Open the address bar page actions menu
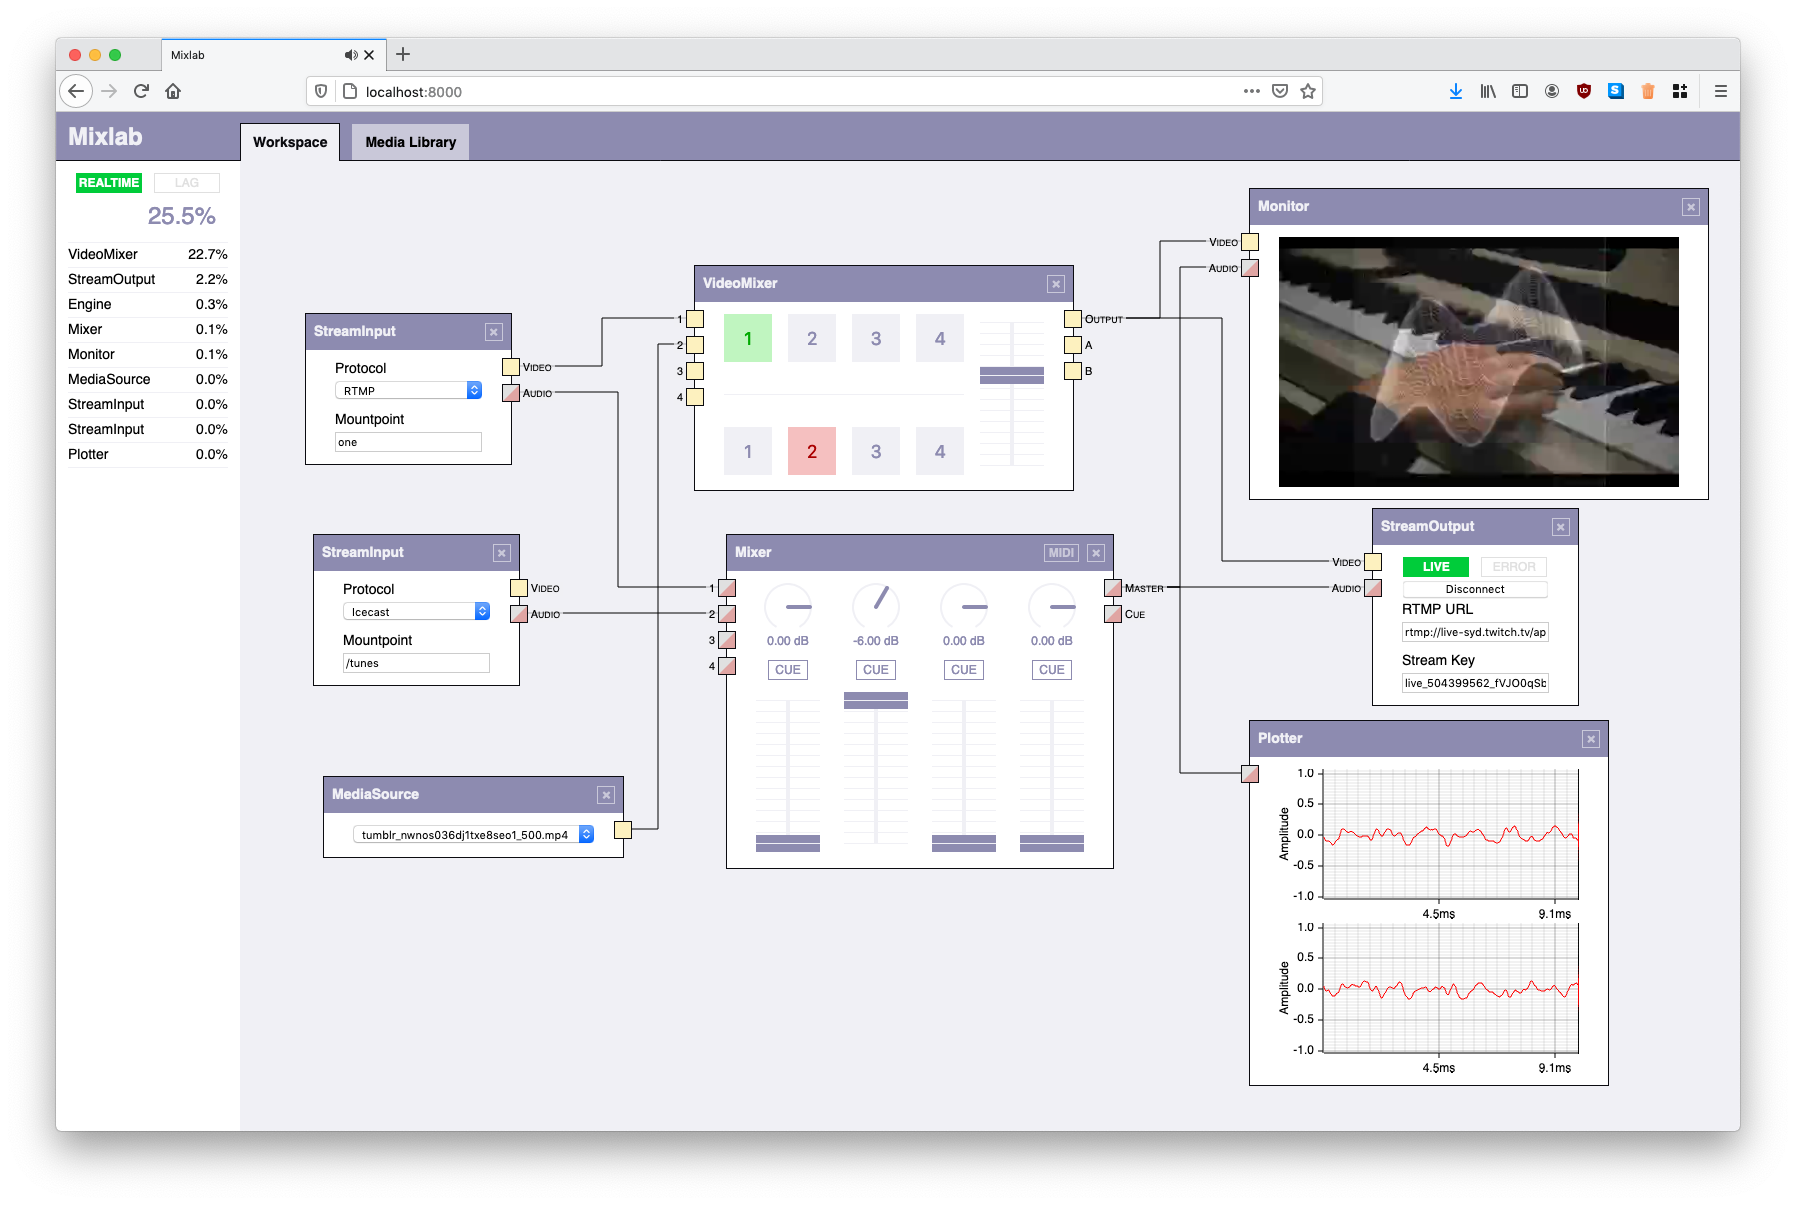The height and width of the screenshot is (1205, 1796). [1252, 91]
